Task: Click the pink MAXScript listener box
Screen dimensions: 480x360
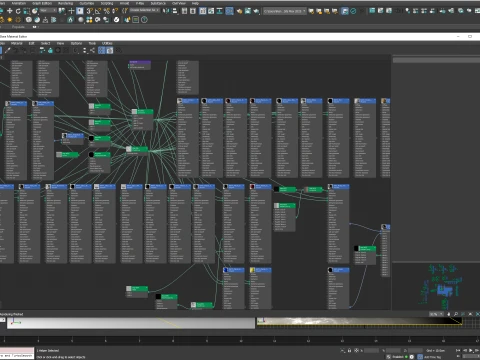Action: point(17,350)
